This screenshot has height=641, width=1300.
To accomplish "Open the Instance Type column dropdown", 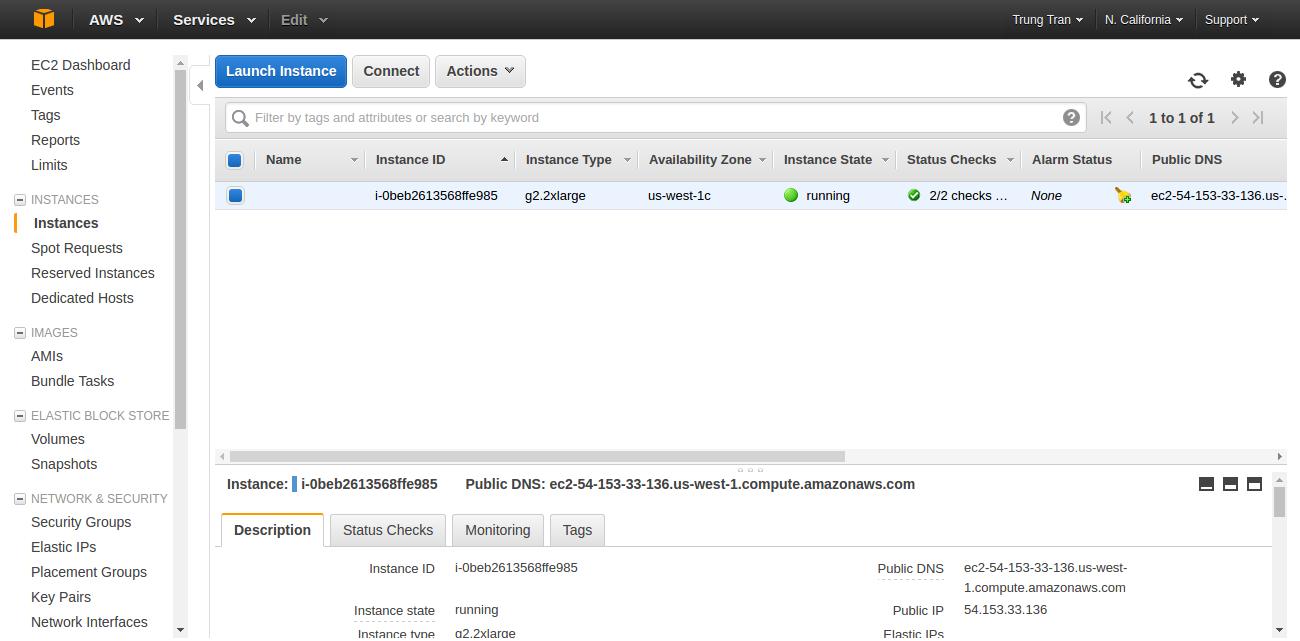I will 627,160.
